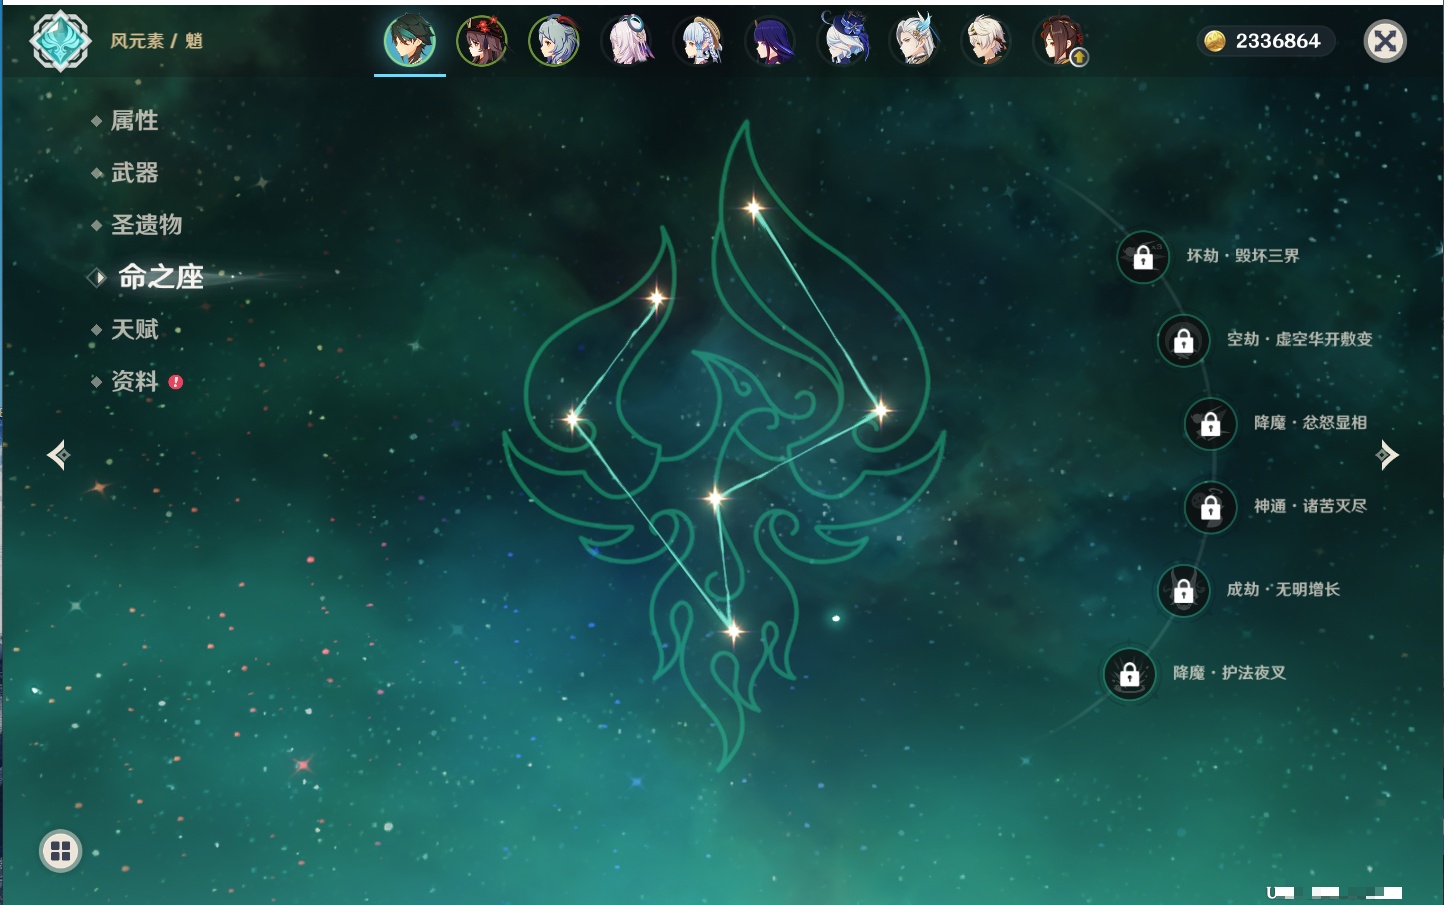Click the lock icon for 坏劫·毁坏三界
This screenshot has width=1444, height=905.
(1143, 257)
